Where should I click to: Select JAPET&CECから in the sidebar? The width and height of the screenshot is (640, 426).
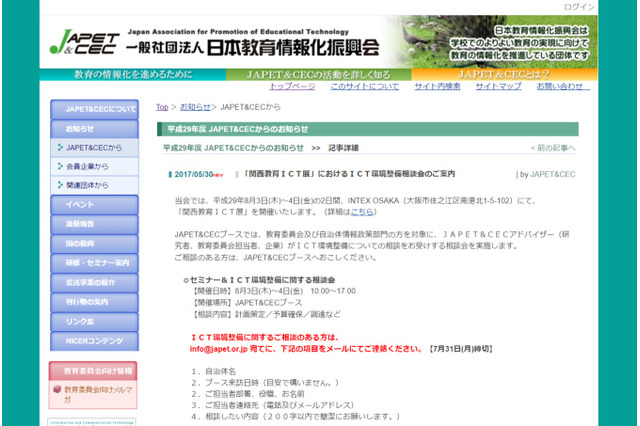94,147
